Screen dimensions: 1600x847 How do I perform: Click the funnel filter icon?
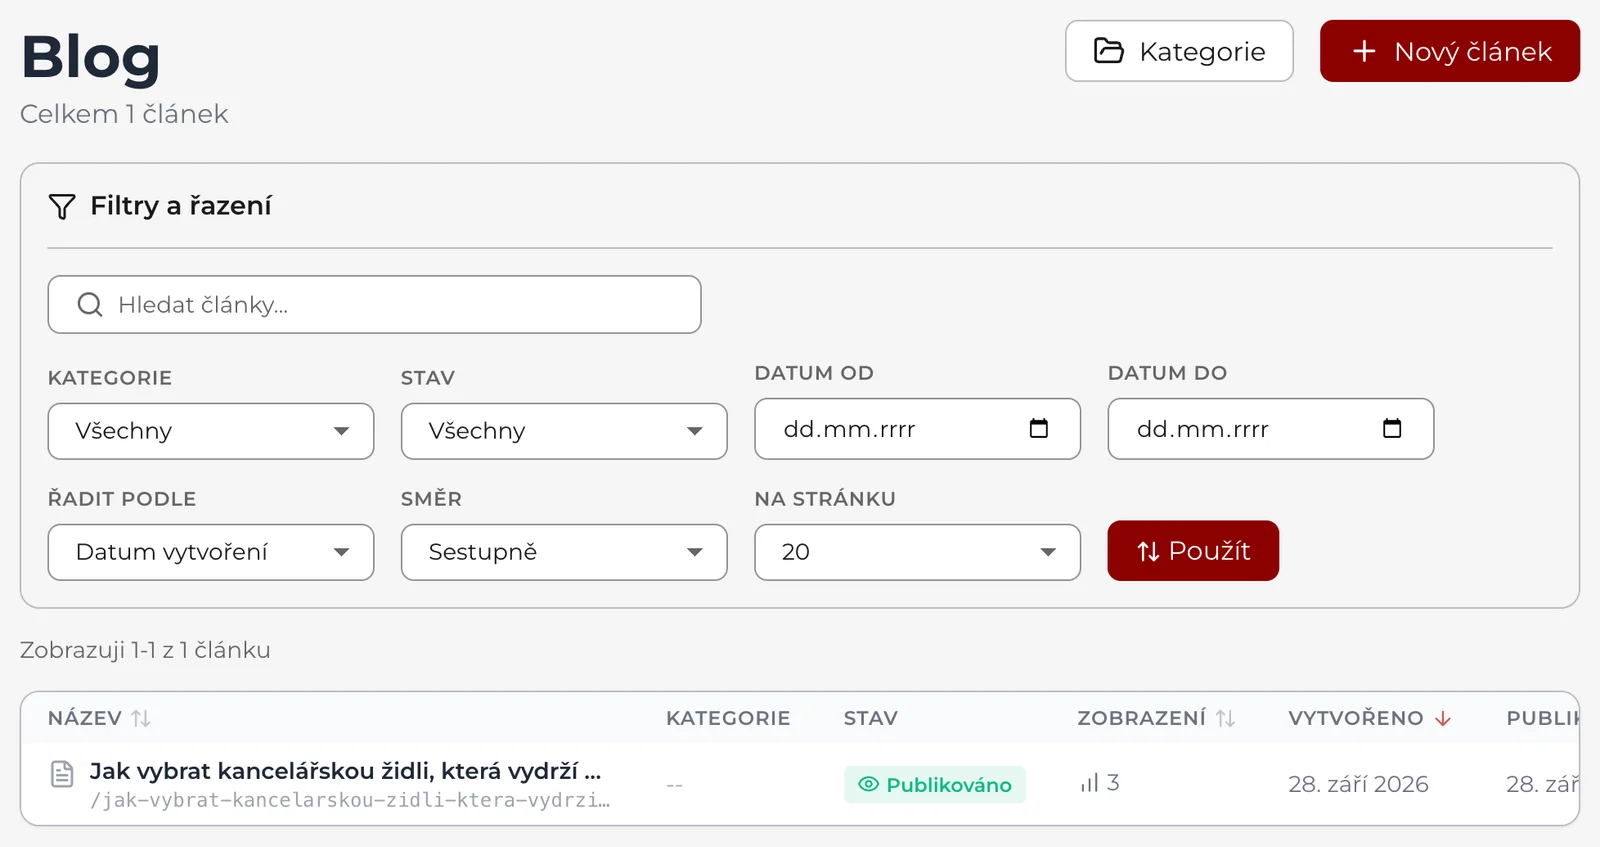[62, 206]
